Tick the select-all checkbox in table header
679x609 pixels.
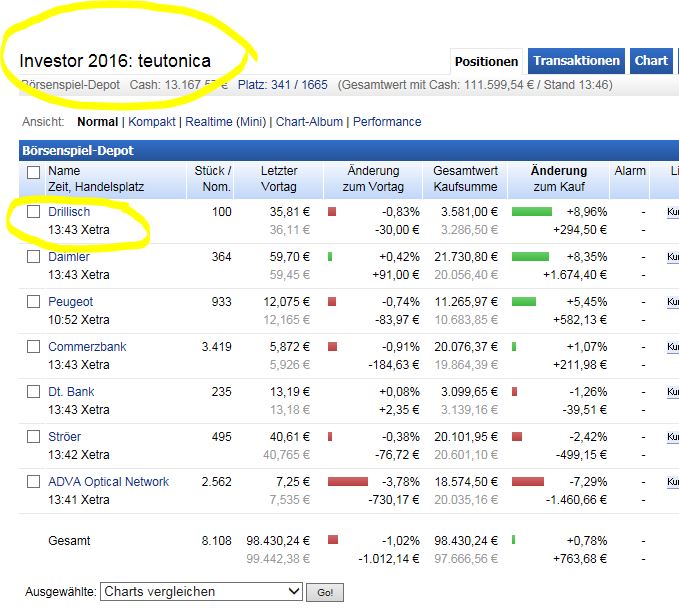33,172
